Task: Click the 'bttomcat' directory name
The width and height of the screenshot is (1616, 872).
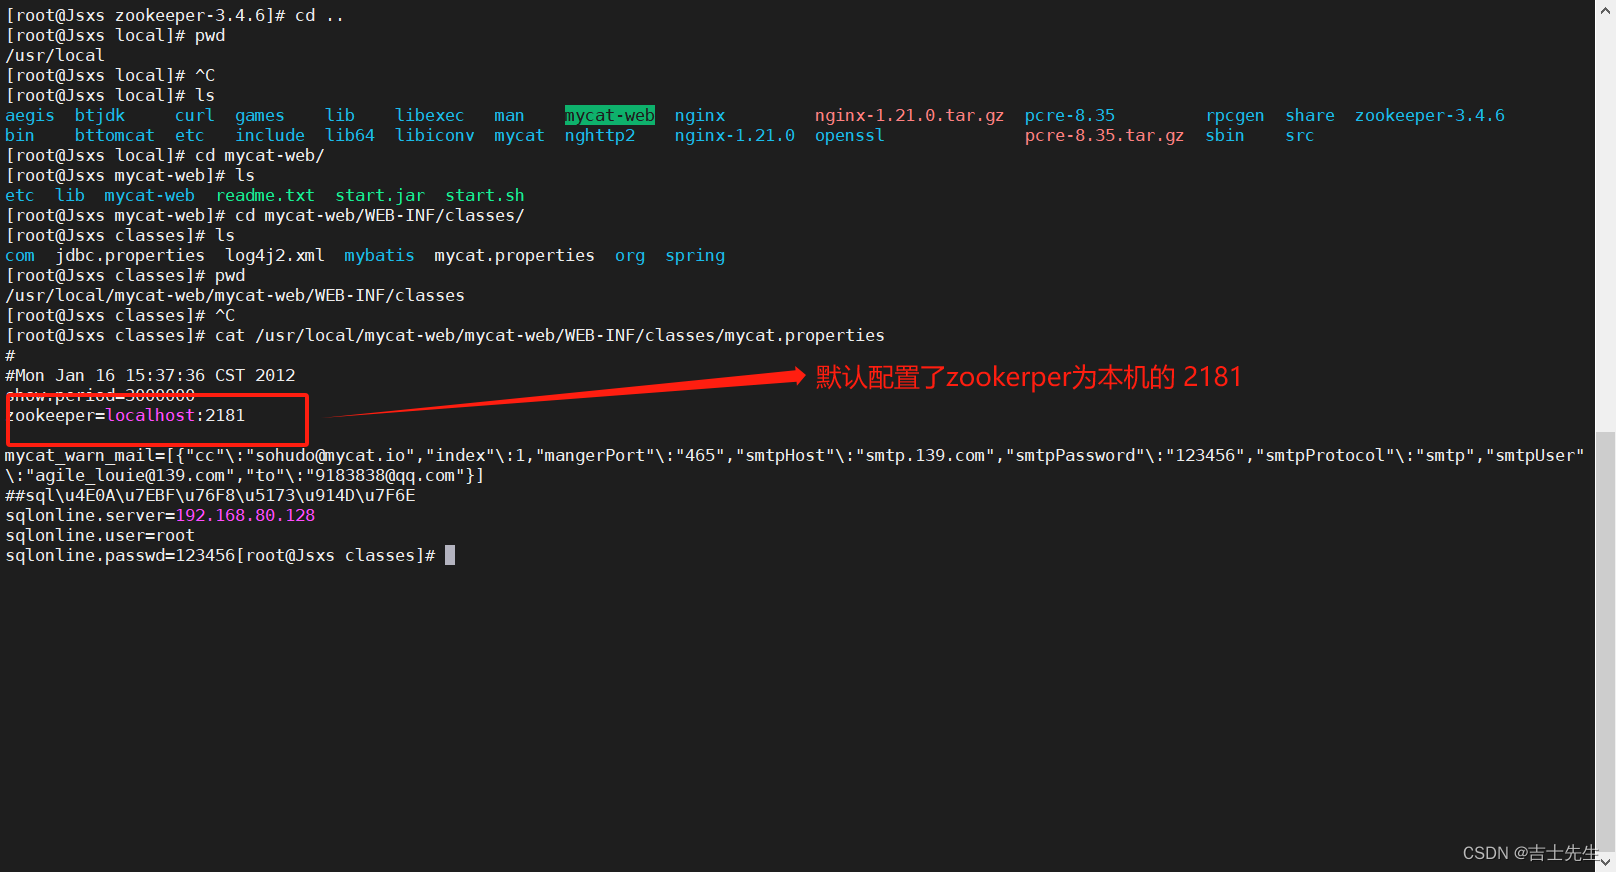Action: (115, 136)
